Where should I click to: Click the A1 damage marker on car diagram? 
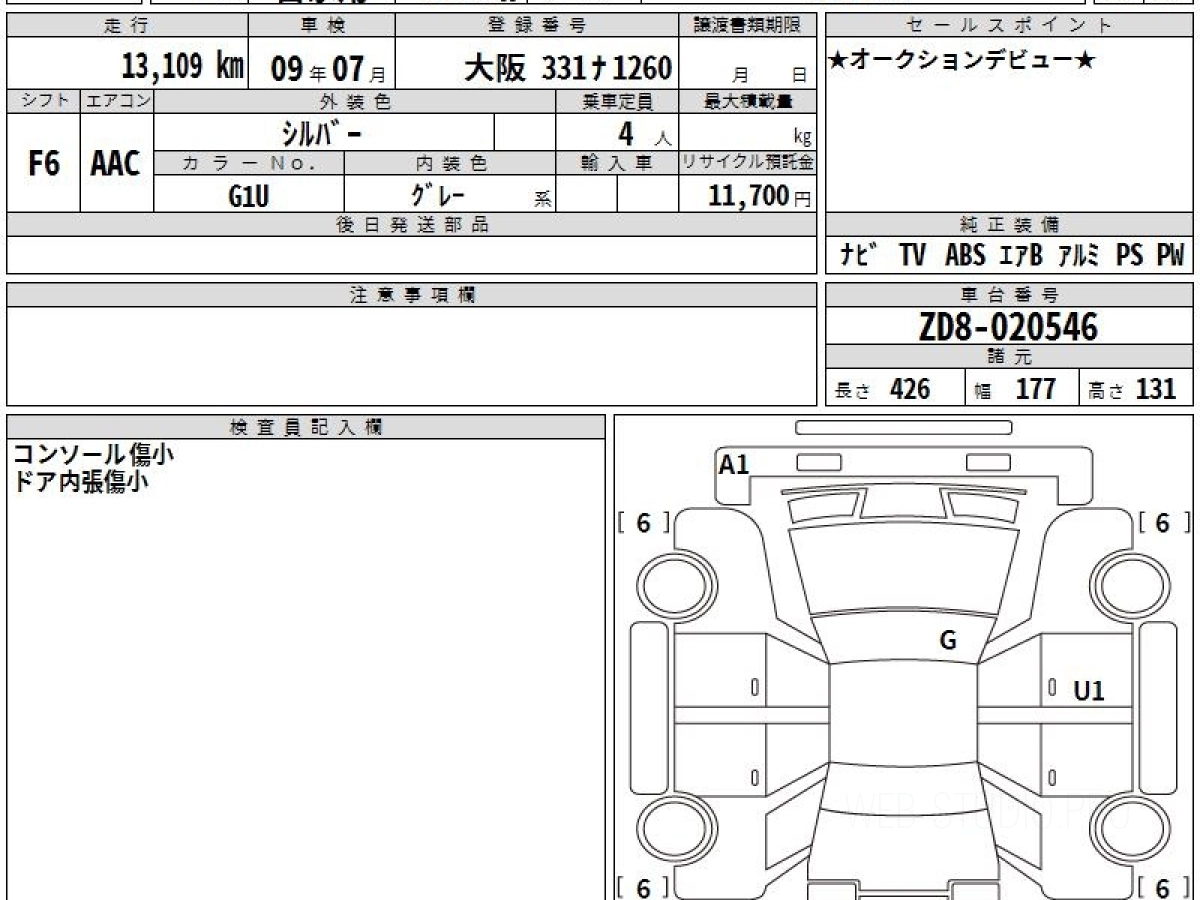click(x=734, y=464)
